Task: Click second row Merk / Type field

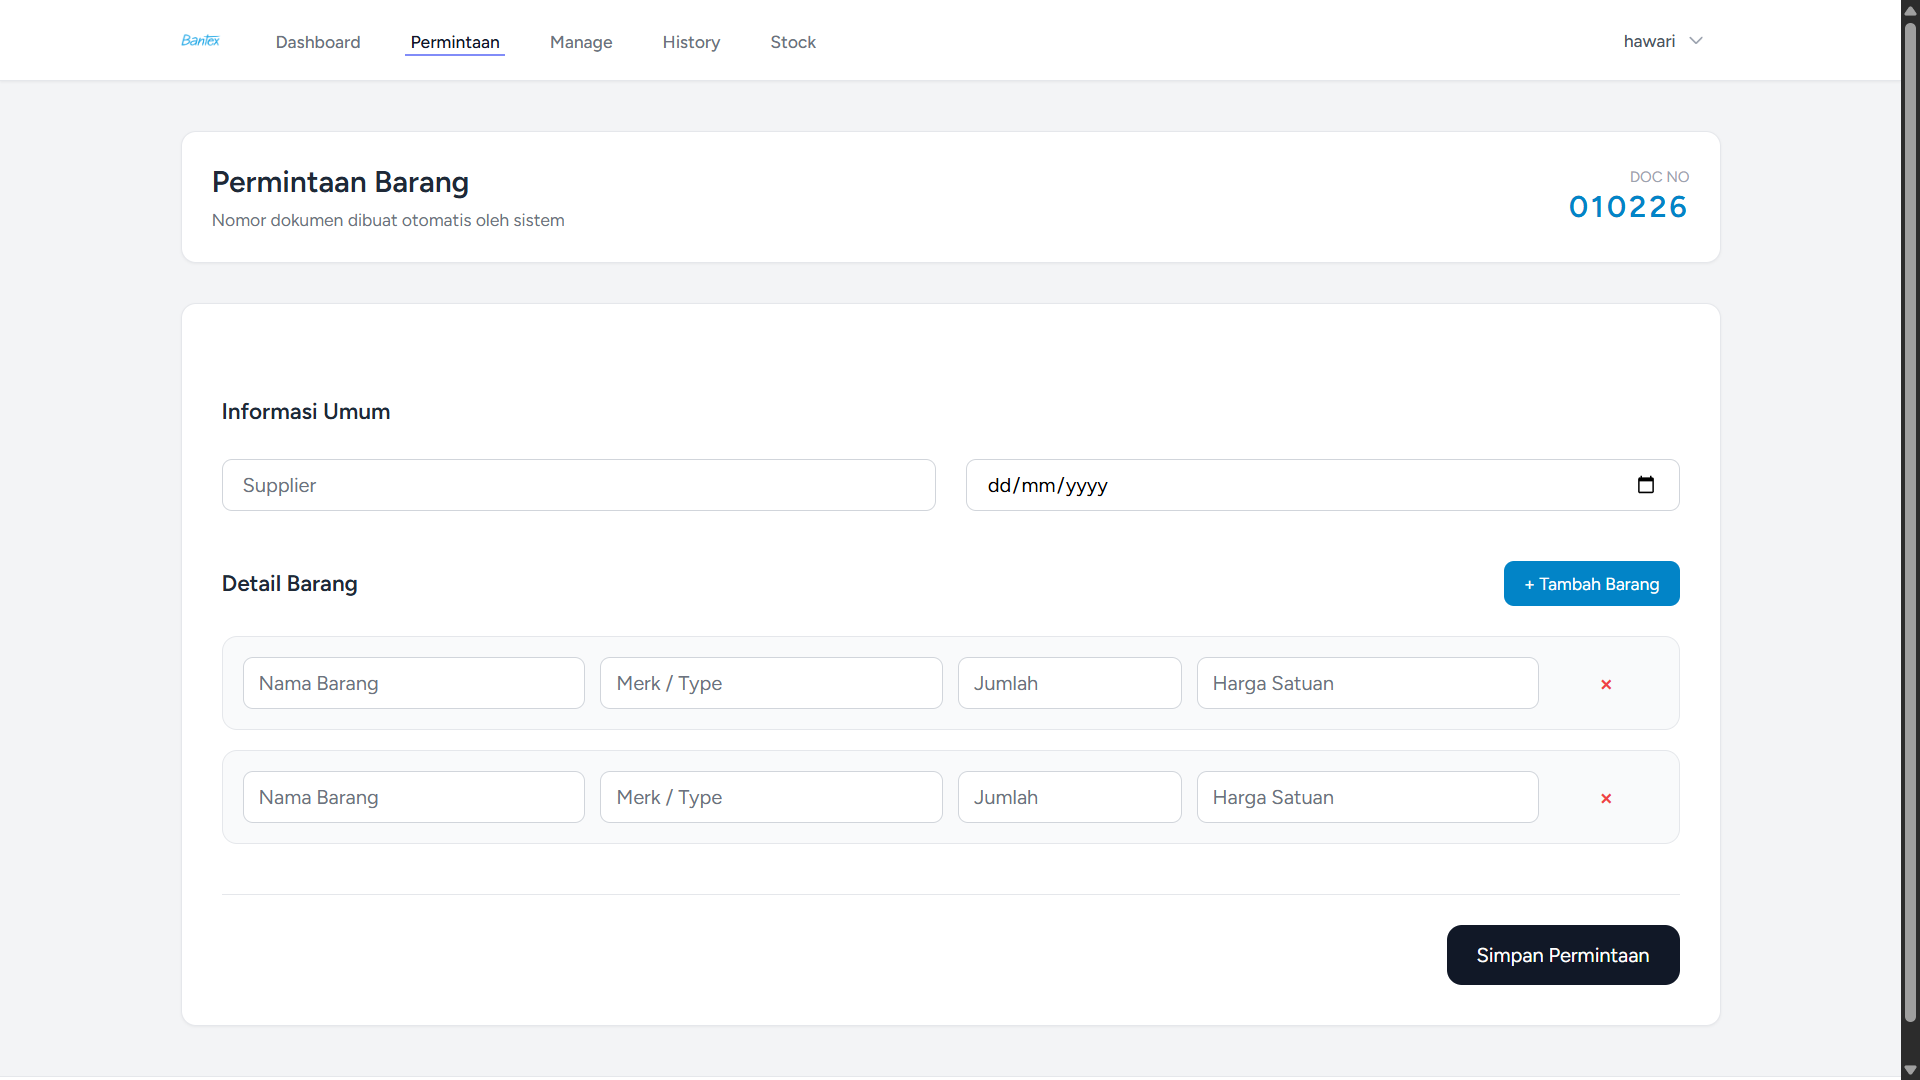Action: coord(771,797)
